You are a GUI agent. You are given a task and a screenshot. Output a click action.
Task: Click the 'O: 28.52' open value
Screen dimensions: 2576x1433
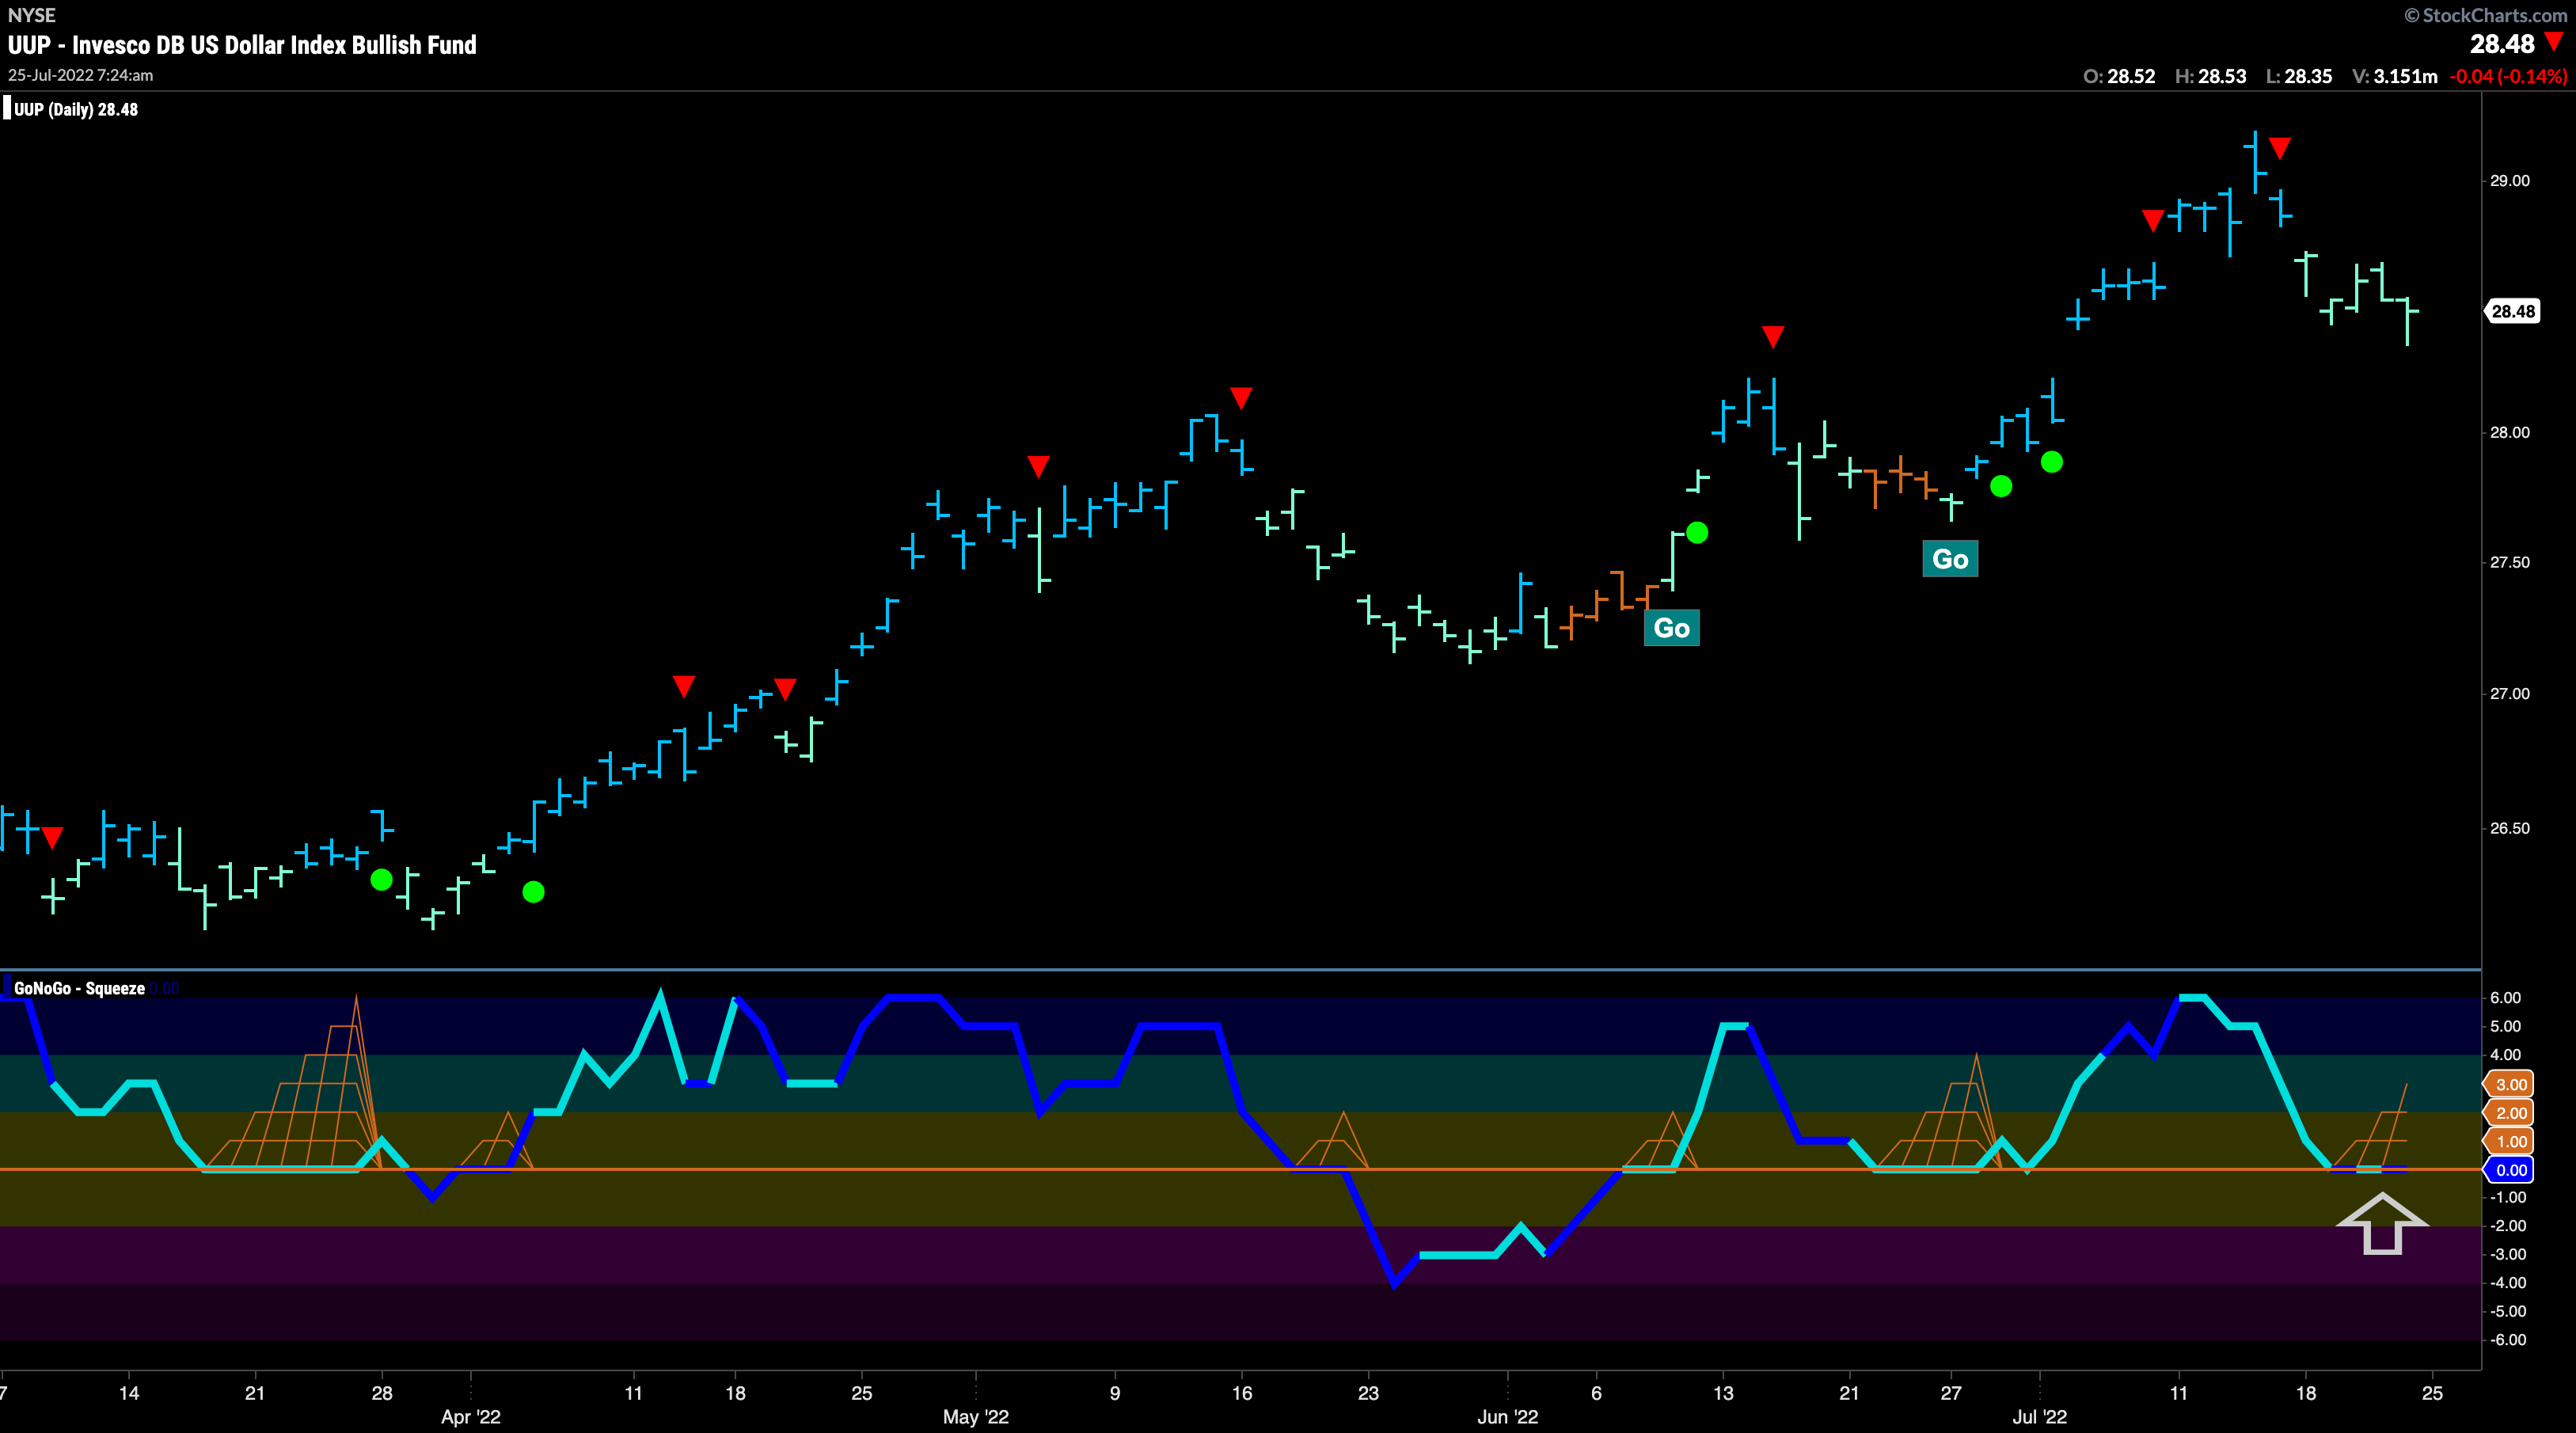tap(2119, 76)
